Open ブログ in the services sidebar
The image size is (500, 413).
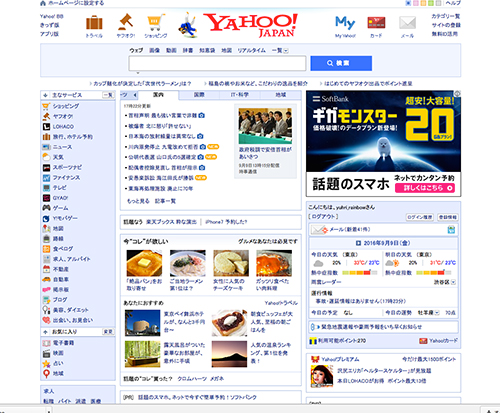(60, 300)
